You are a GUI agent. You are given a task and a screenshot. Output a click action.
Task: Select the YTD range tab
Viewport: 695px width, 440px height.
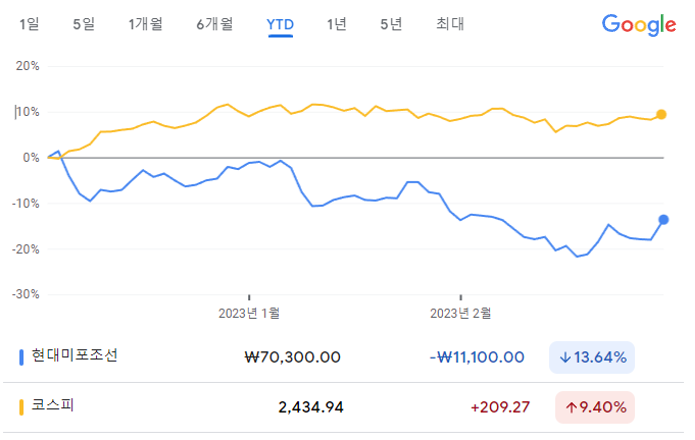pos(280,24)
